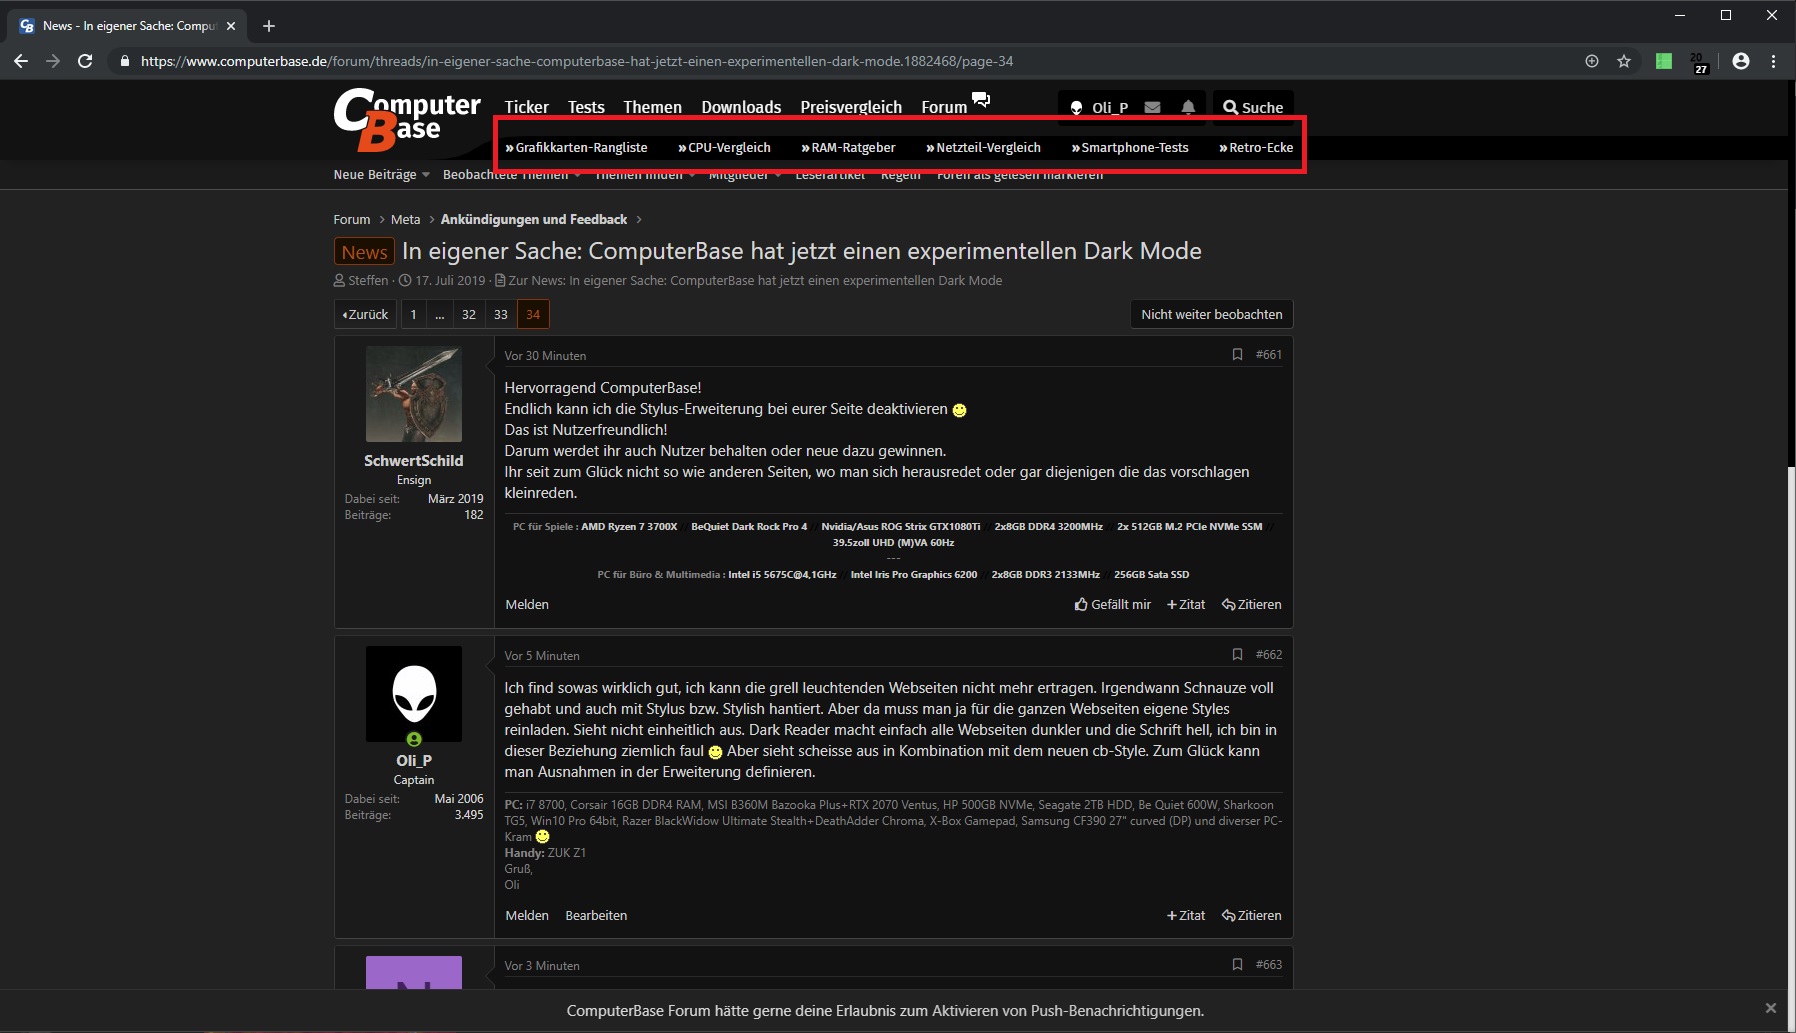The height and width of the screenshot is (1033, 1796).
Task: Open the green extension icon
Action: tap(1664, 61)
